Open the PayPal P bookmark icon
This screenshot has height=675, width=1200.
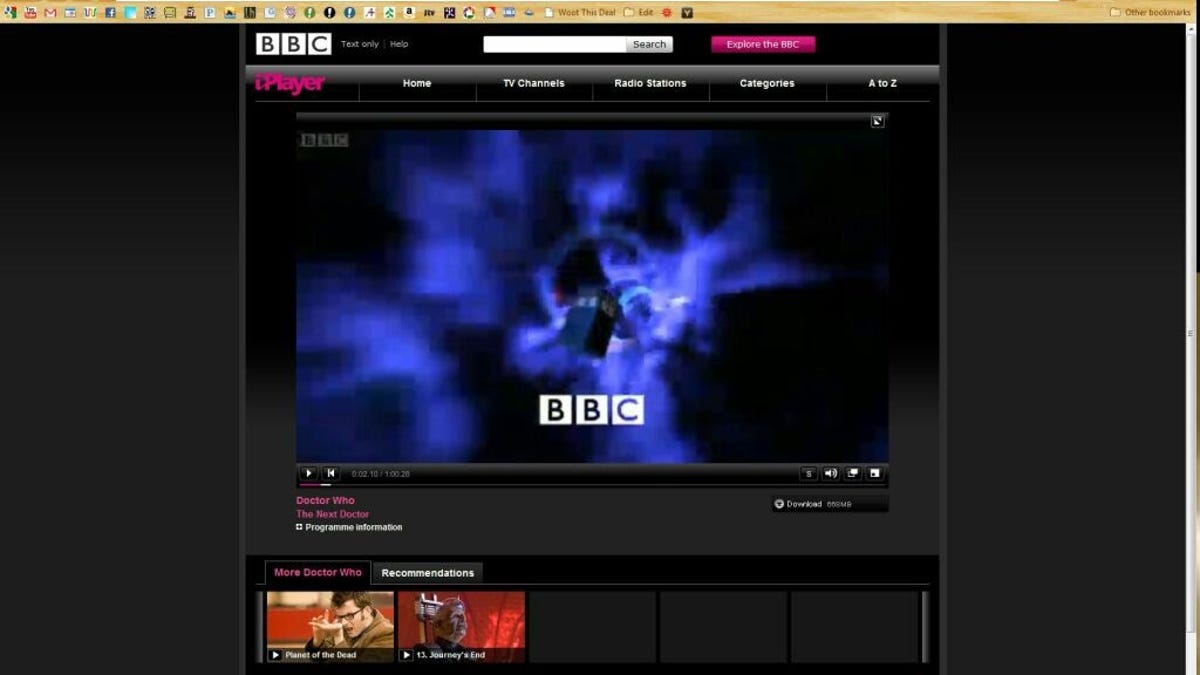210,12
